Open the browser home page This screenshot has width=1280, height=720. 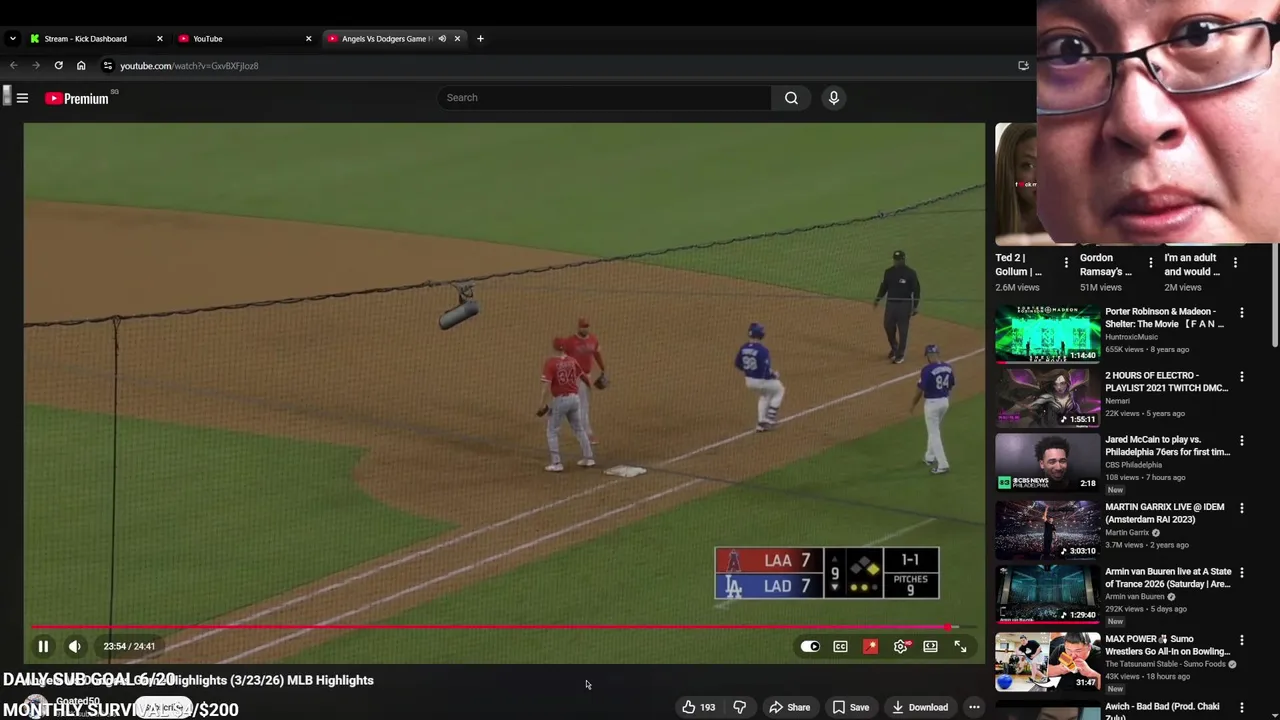(81, 66)
